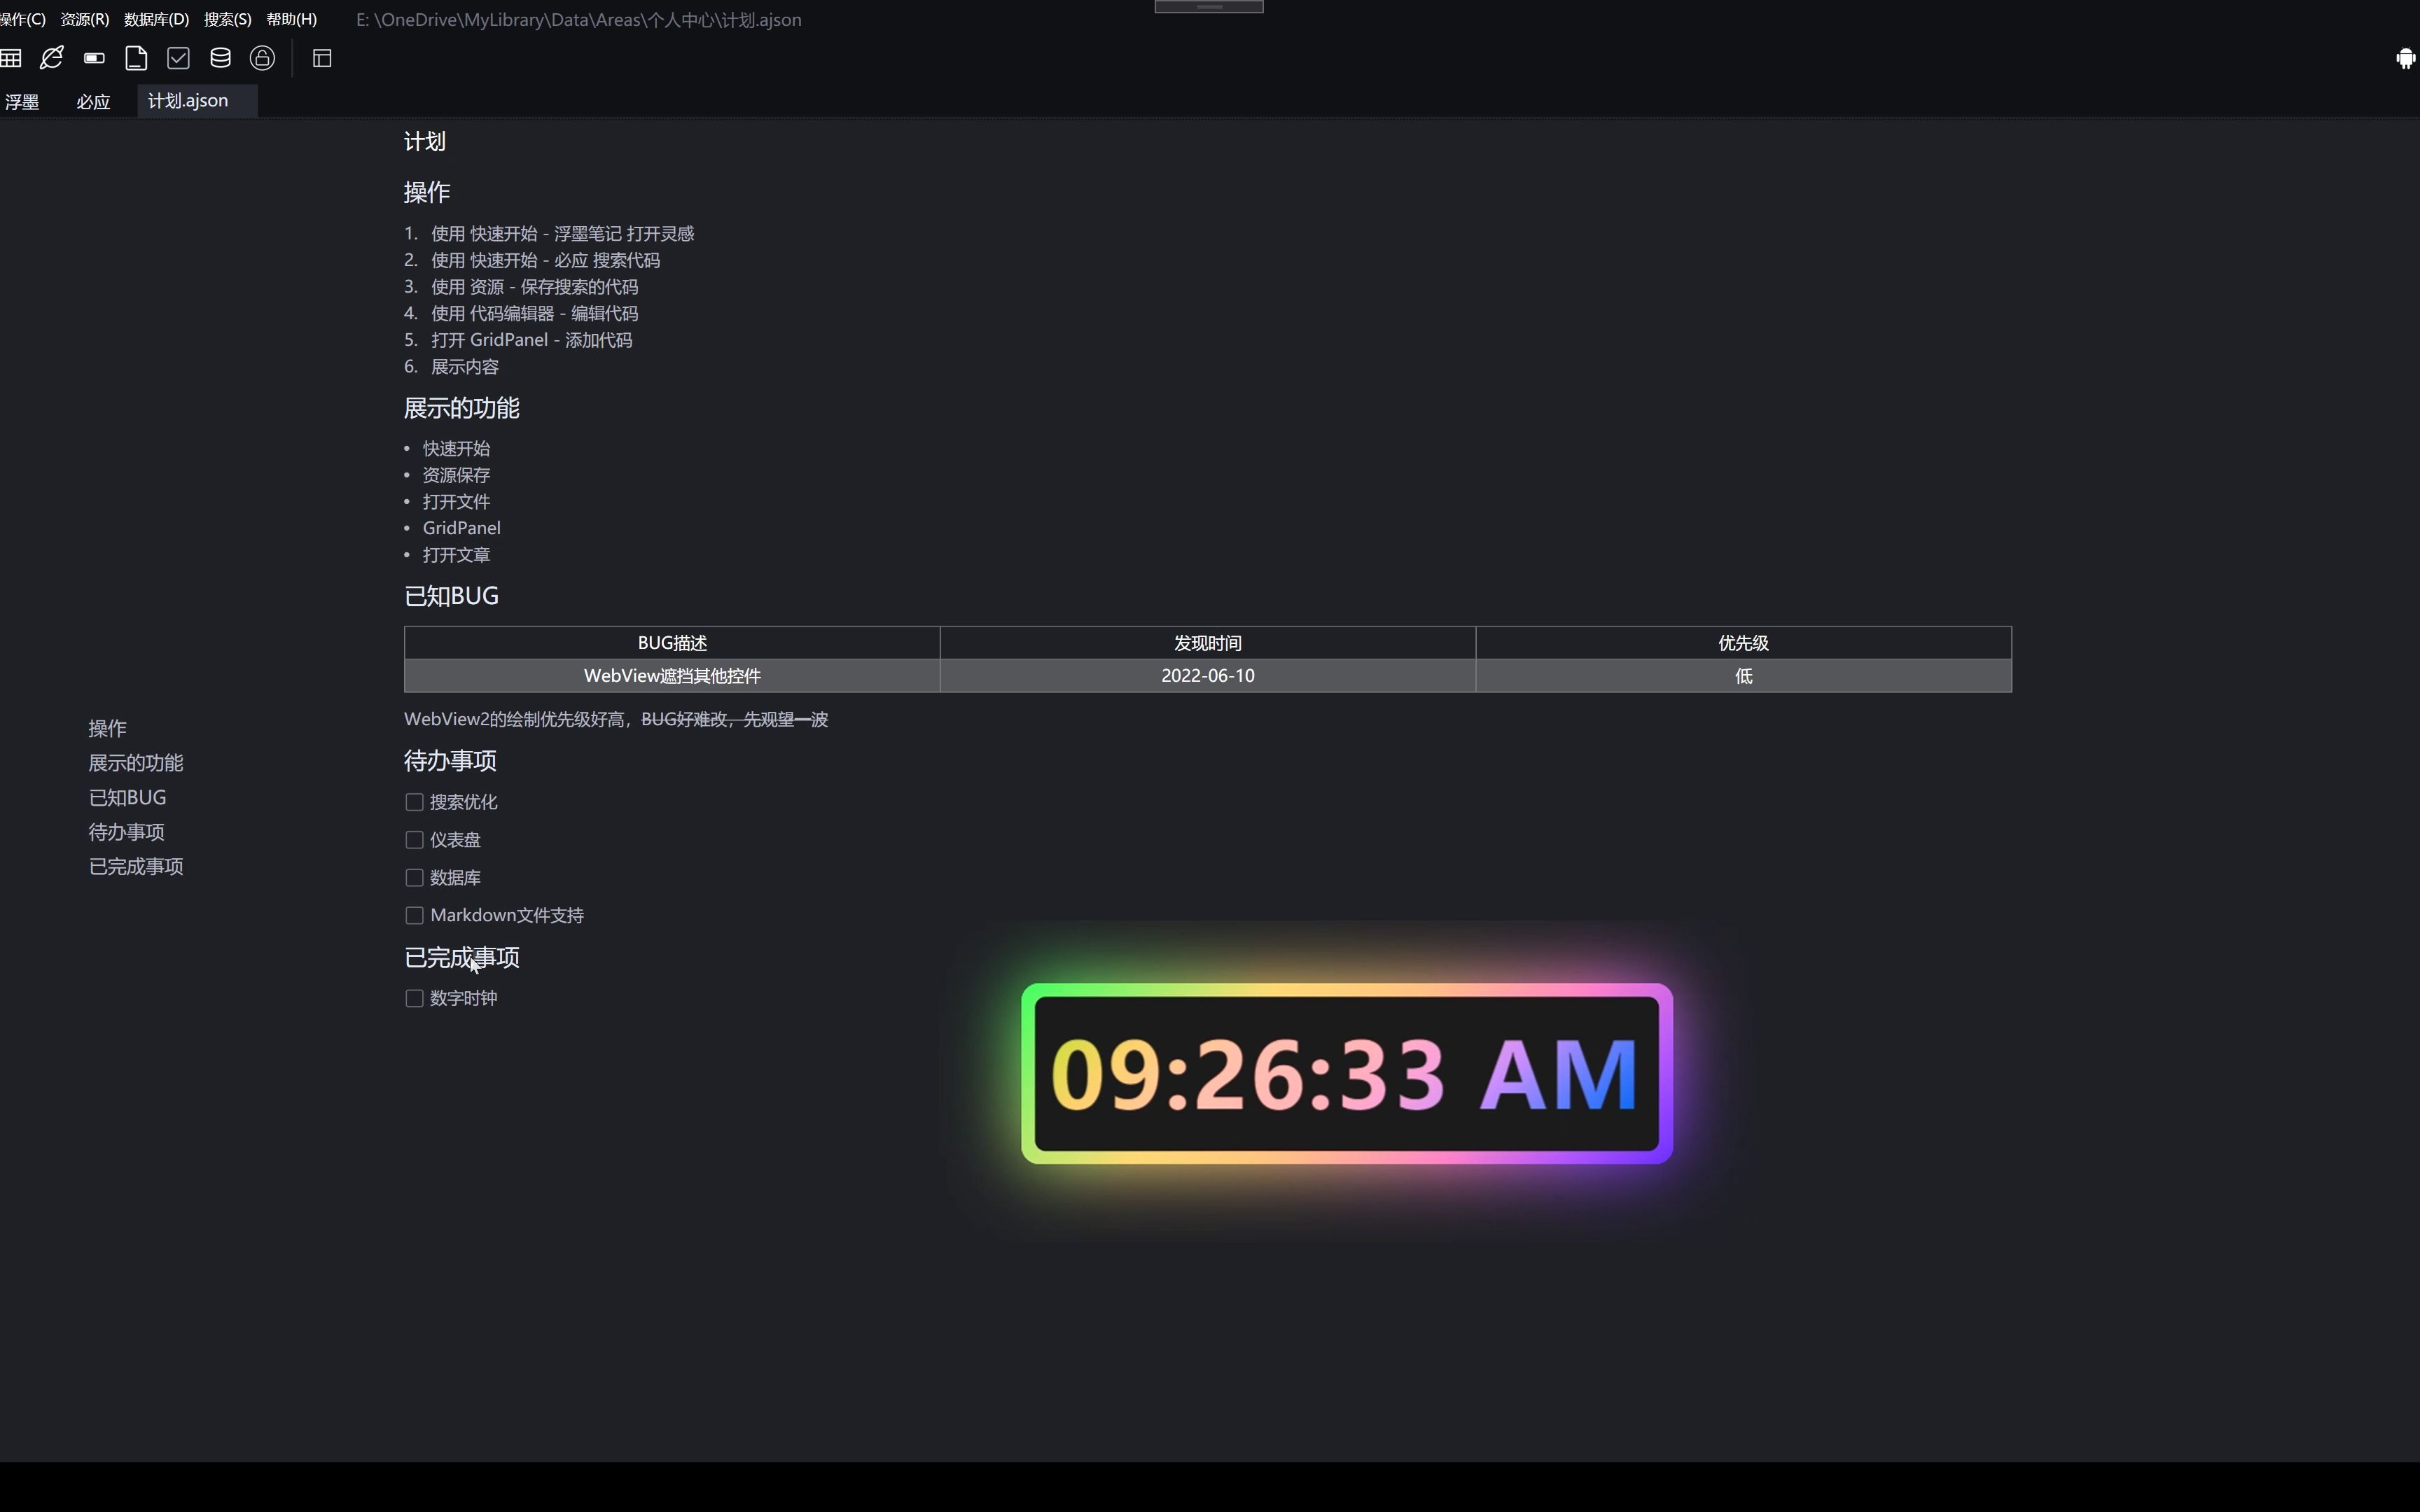Image resolution: width=2420 pixels, height=1512 pixels.
Task: Click the BUG描述 table header
Action: click(x=672, y=643)
